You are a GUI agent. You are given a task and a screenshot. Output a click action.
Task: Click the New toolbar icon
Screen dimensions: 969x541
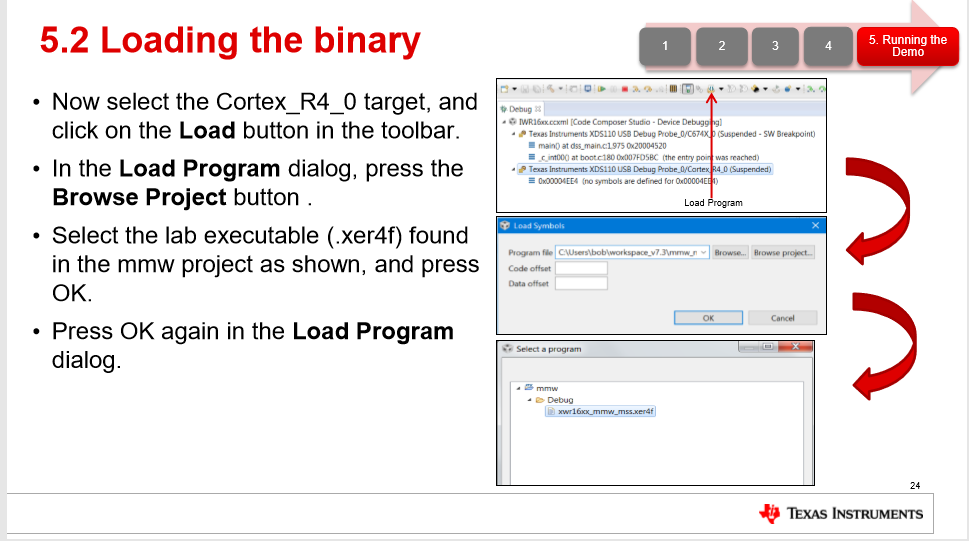click(x=504, y=89)
